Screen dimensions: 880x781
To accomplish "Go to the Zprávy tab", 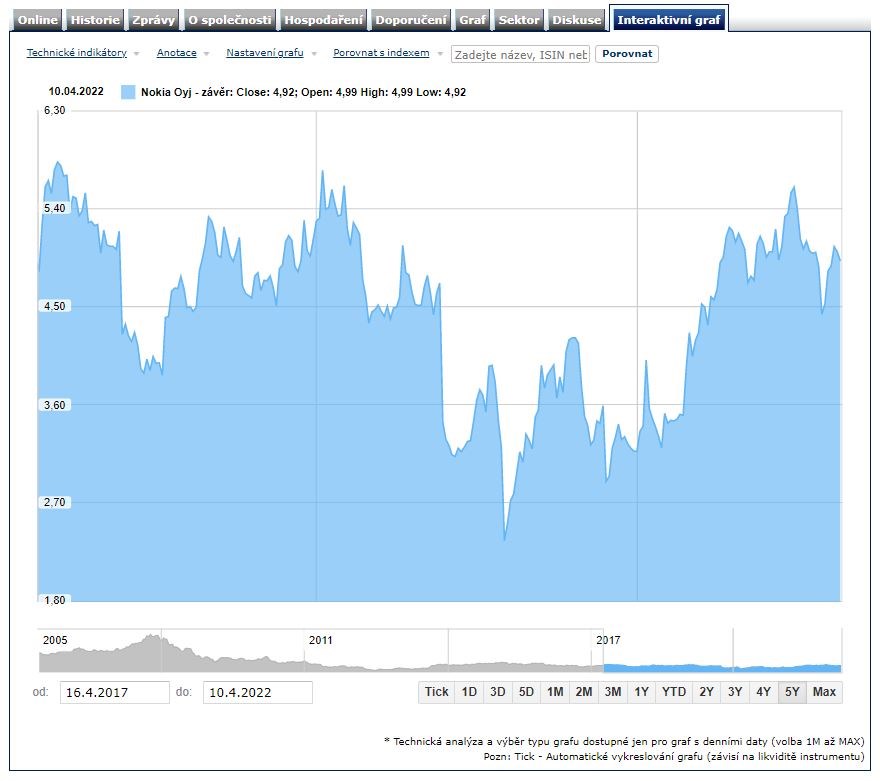I will [154, 20].
